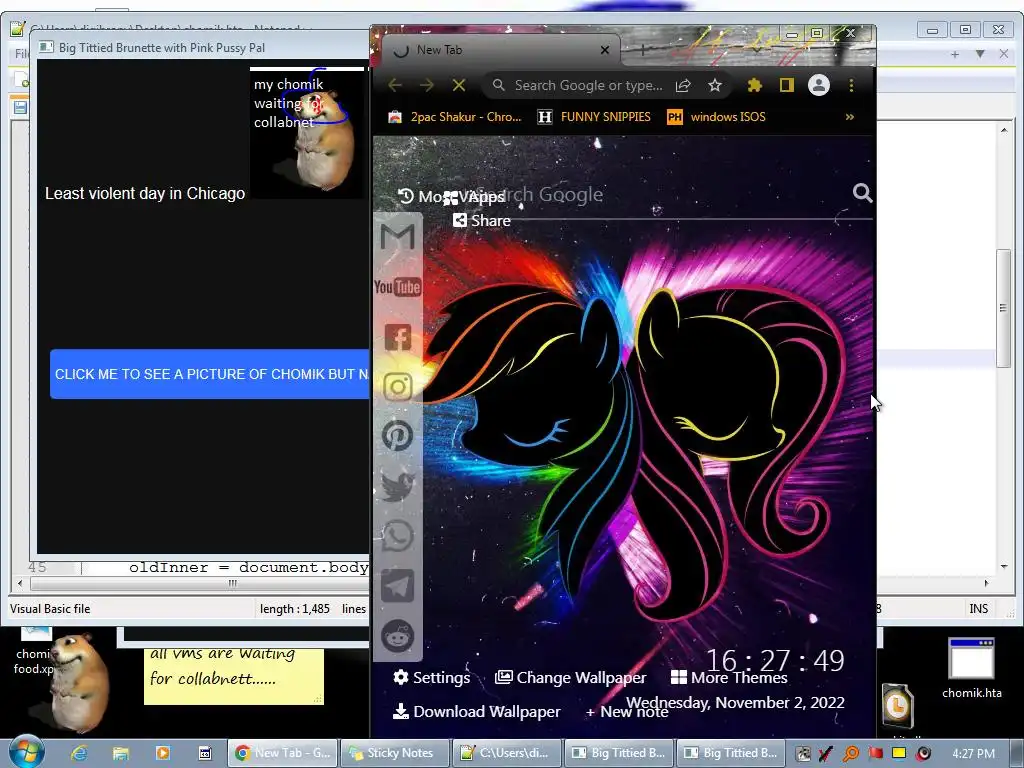Go back using Chrome's back arrow
Viewport: 1024px width, 768px height.
394,85
